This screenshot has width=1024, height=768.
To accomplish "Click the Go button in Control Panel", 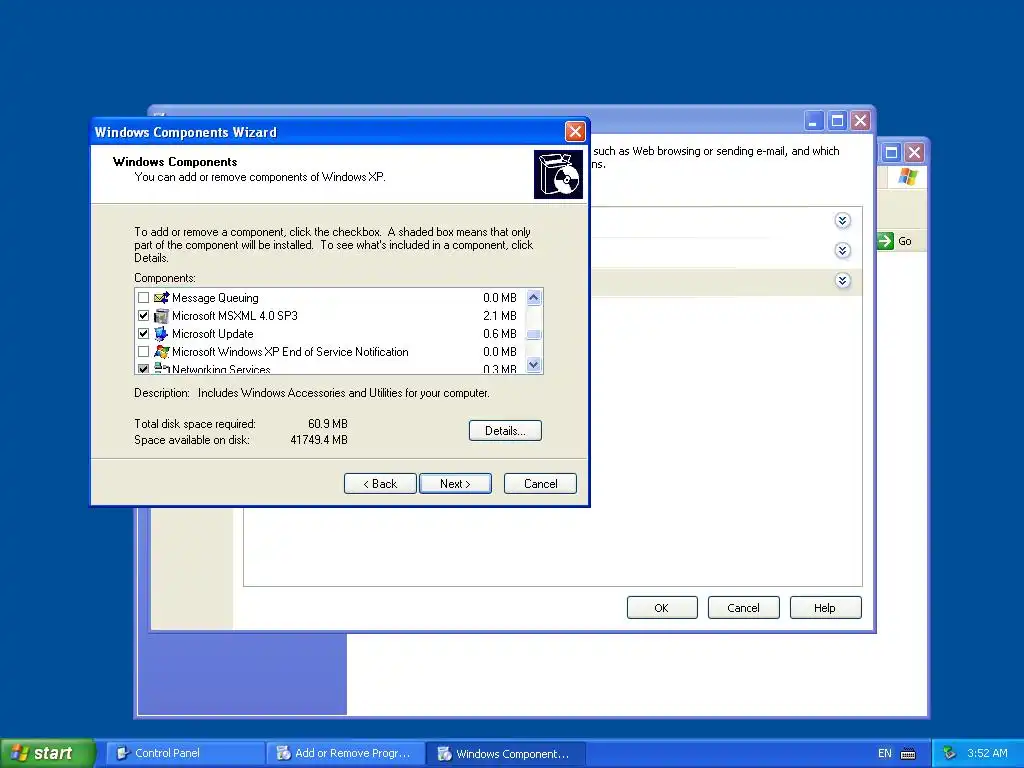I will (896, 241).
